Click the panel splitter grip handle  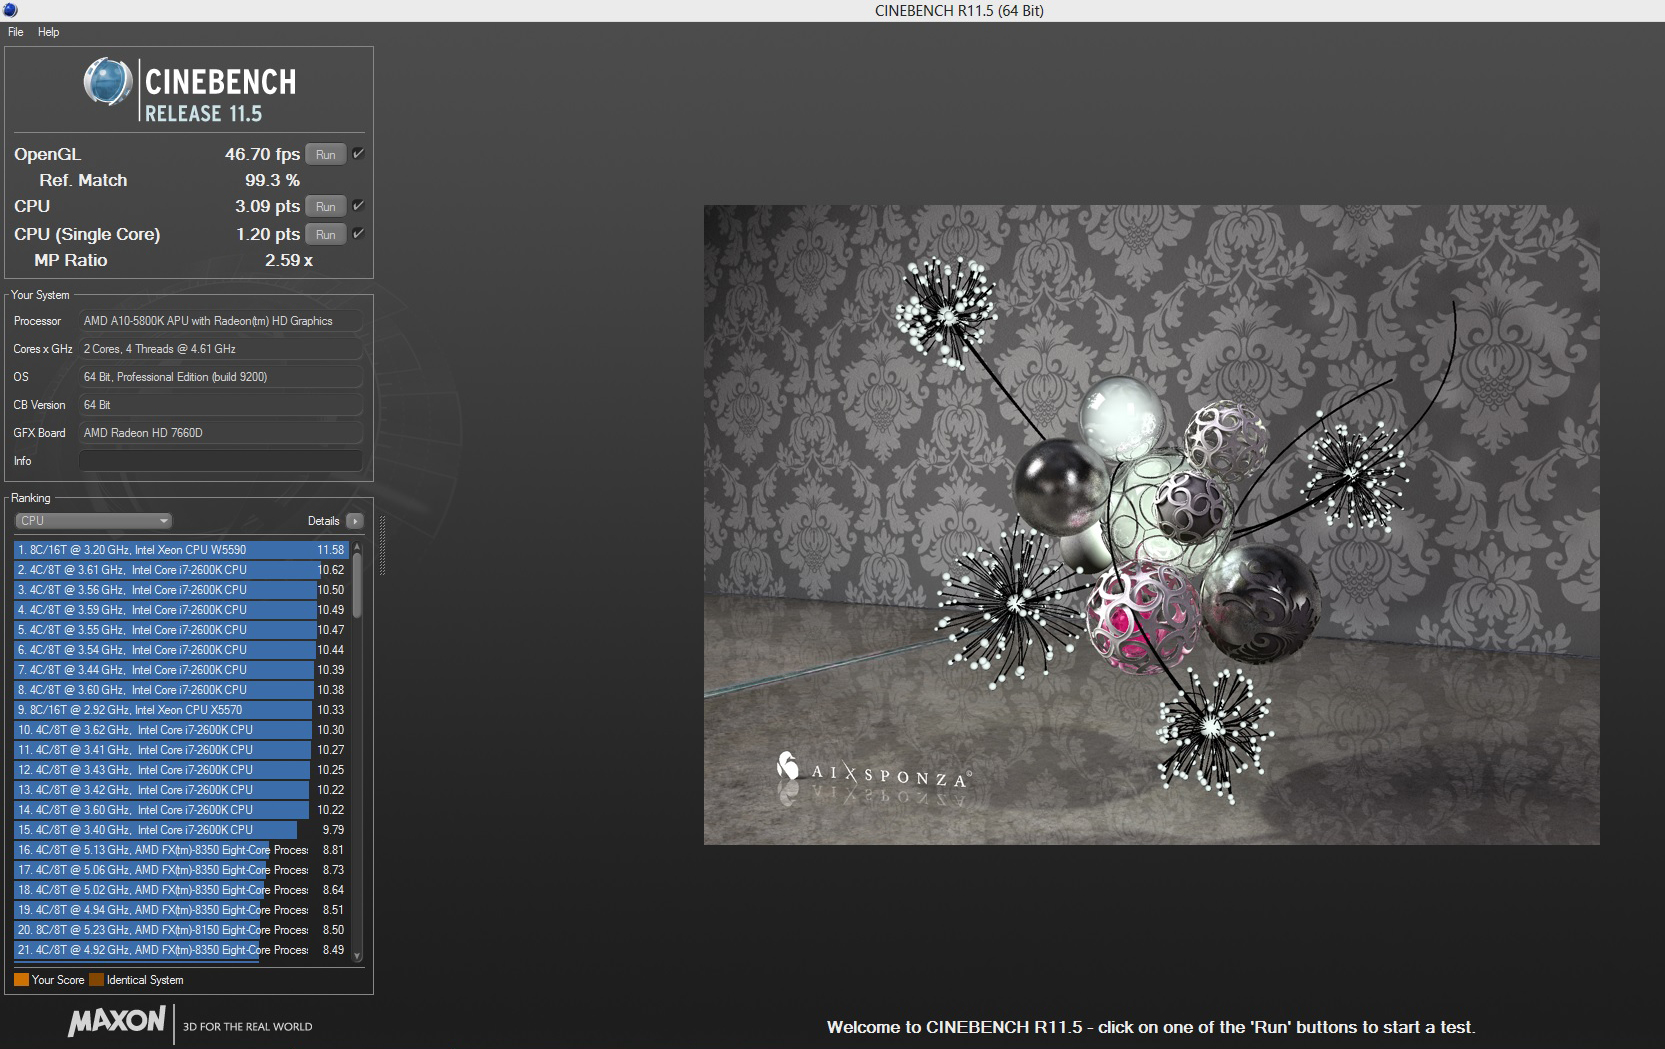[x=382, y=546]
